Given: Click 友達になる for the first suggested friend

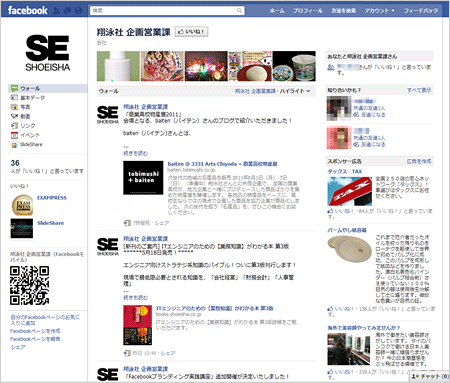Looking at the screenshot, I should [x=373, y=115].
